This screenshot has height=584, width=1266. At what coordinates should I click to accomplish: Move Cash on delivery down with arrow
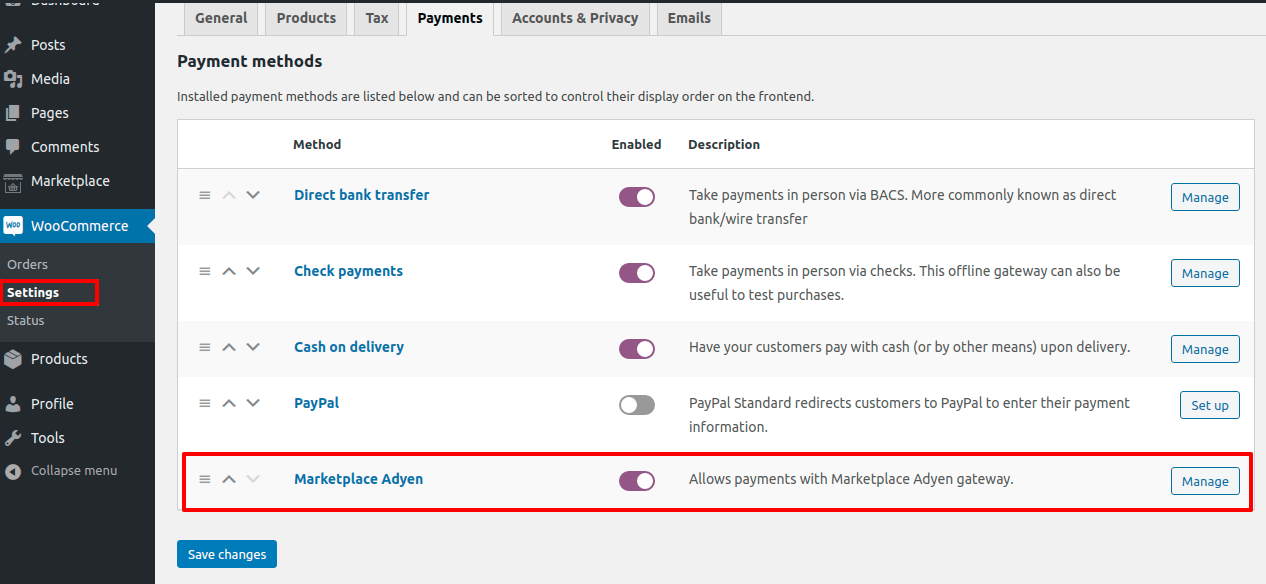pos(253,347)
